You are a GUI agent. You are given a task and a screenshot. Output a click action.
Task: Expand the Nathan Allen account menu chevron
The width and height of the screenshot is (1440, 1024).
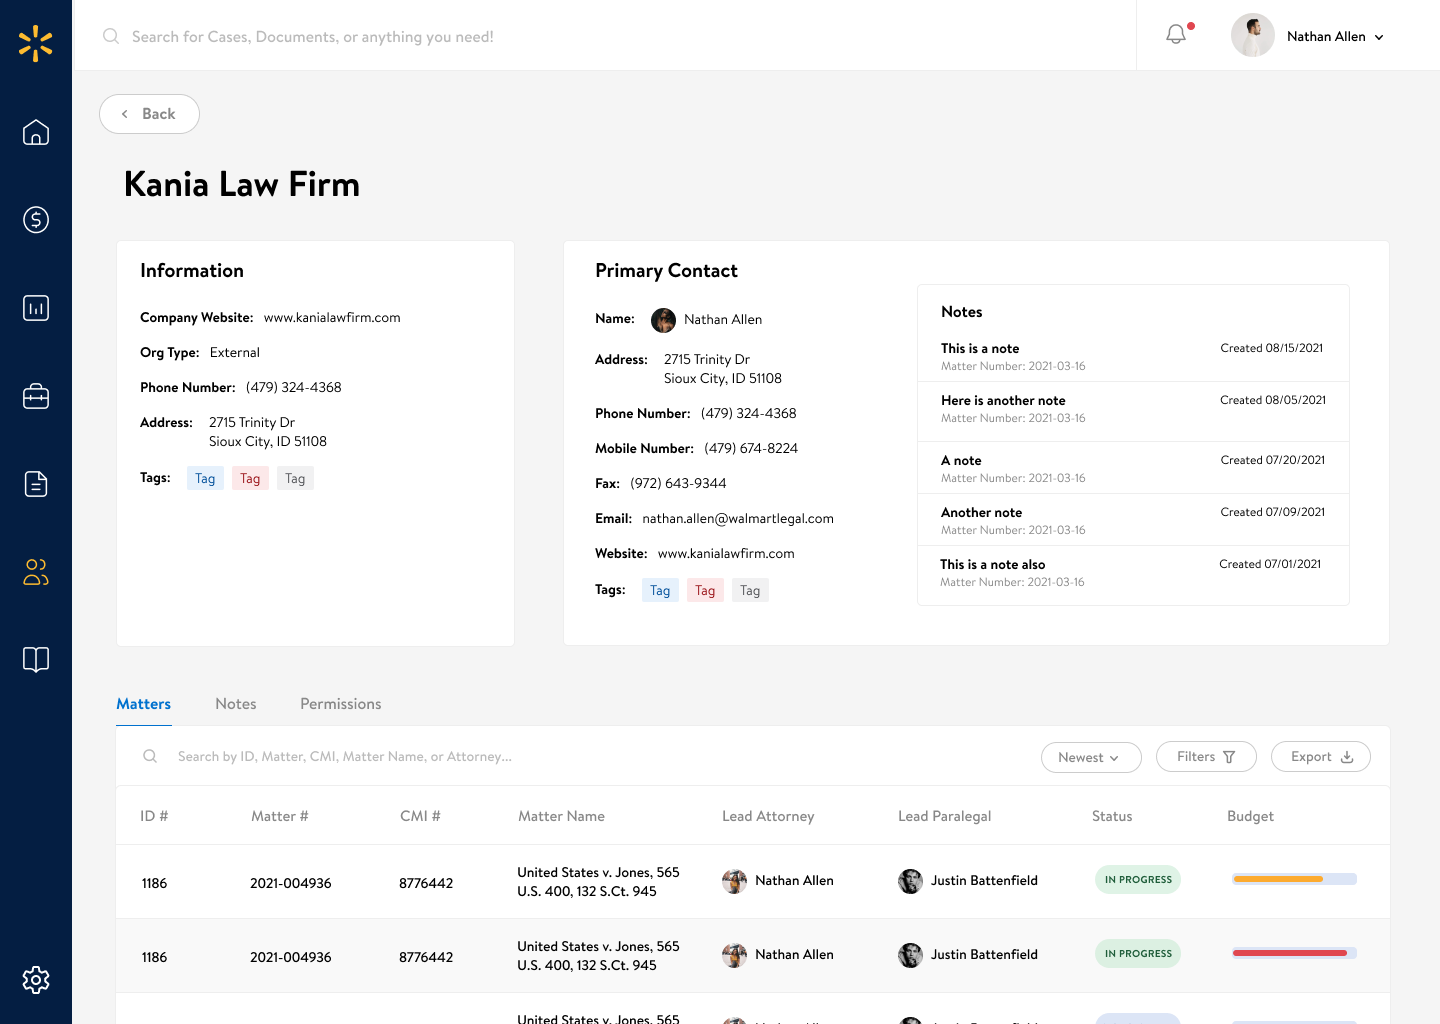1379,37
